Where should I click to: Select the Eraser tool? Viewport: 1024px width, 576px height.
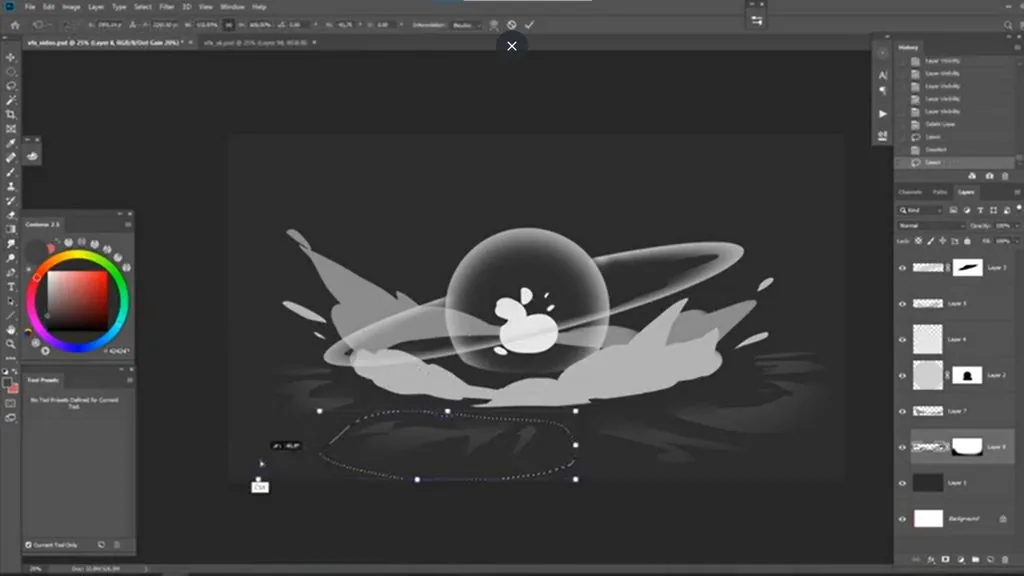coord(10,215)
